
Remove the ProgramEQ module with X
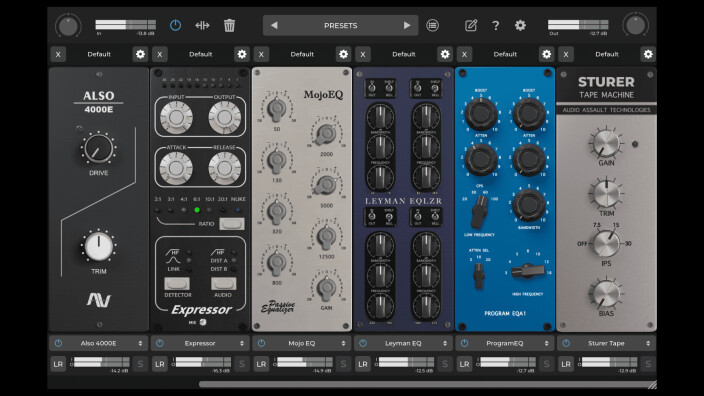click(464, 54)
